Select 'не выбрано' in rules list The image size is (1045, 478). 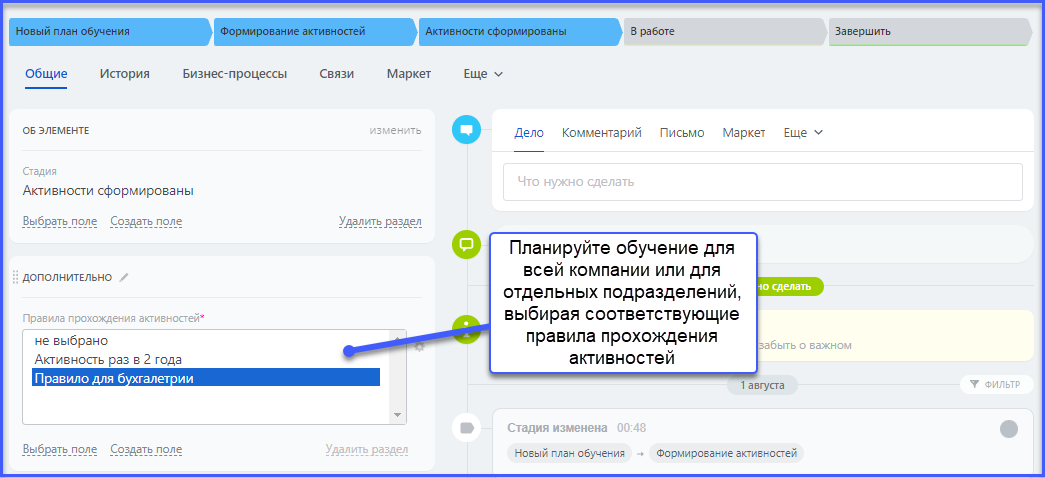coord(71,341)
